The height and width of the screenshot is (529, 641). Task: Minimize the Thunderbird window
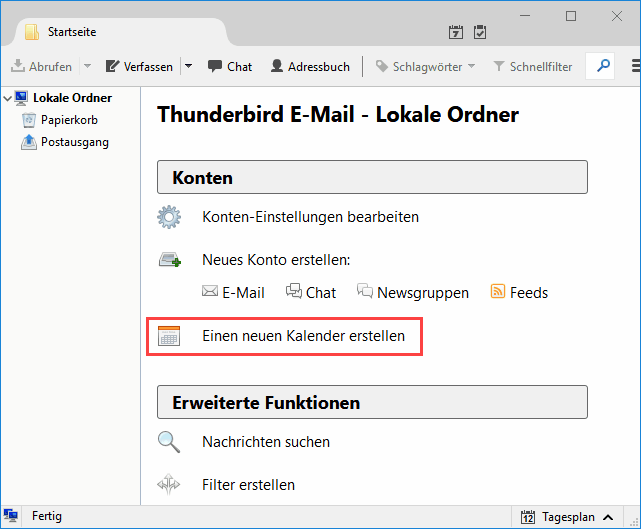click(x=525, y=16)
